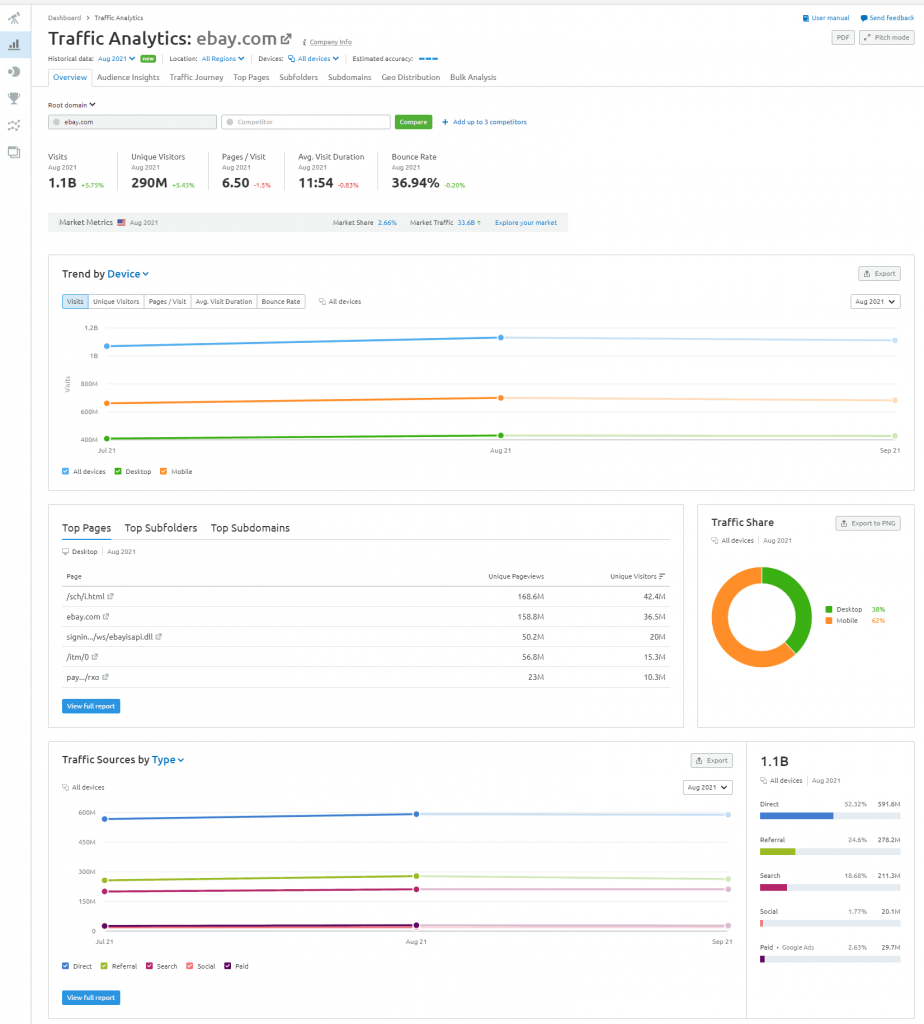Toggle Search checkbox in Traffic Sources legend

[150, 966]
